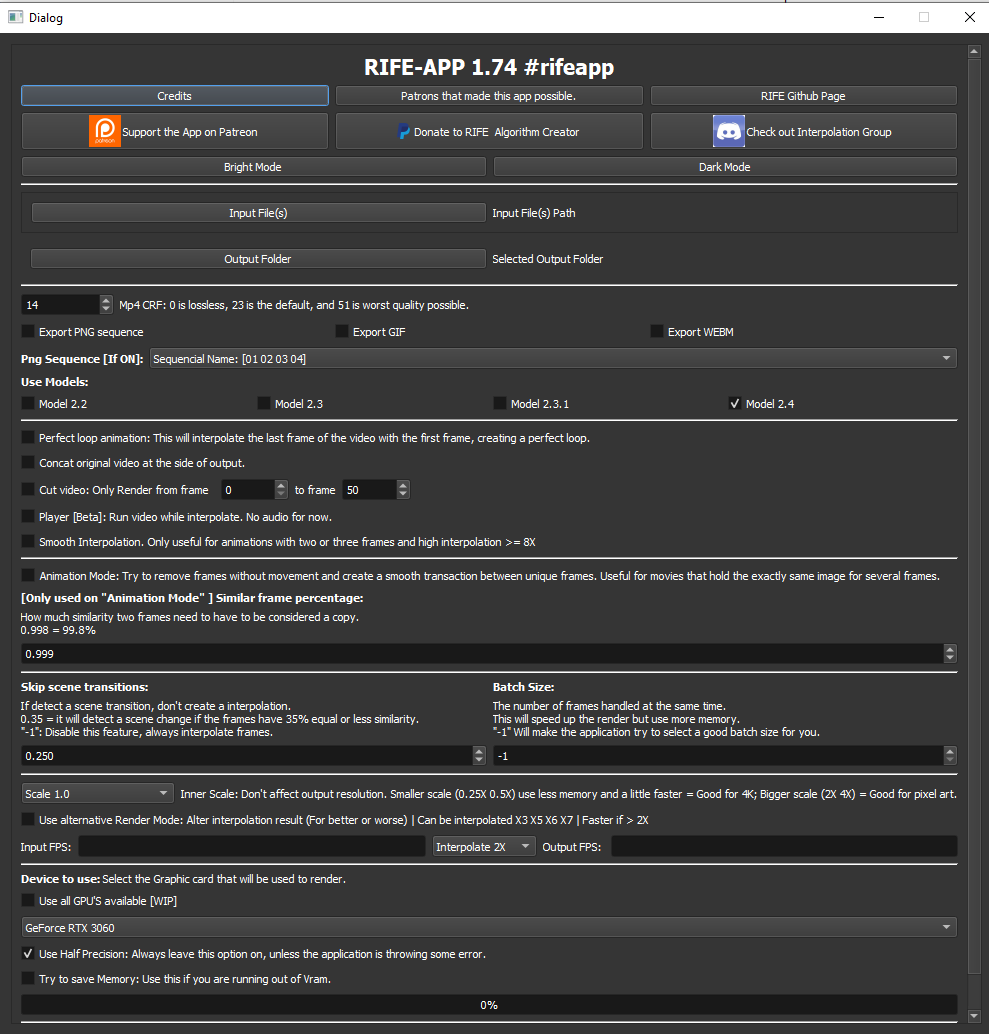Open the GeForce RTX 3060 device dropdown

489,928
